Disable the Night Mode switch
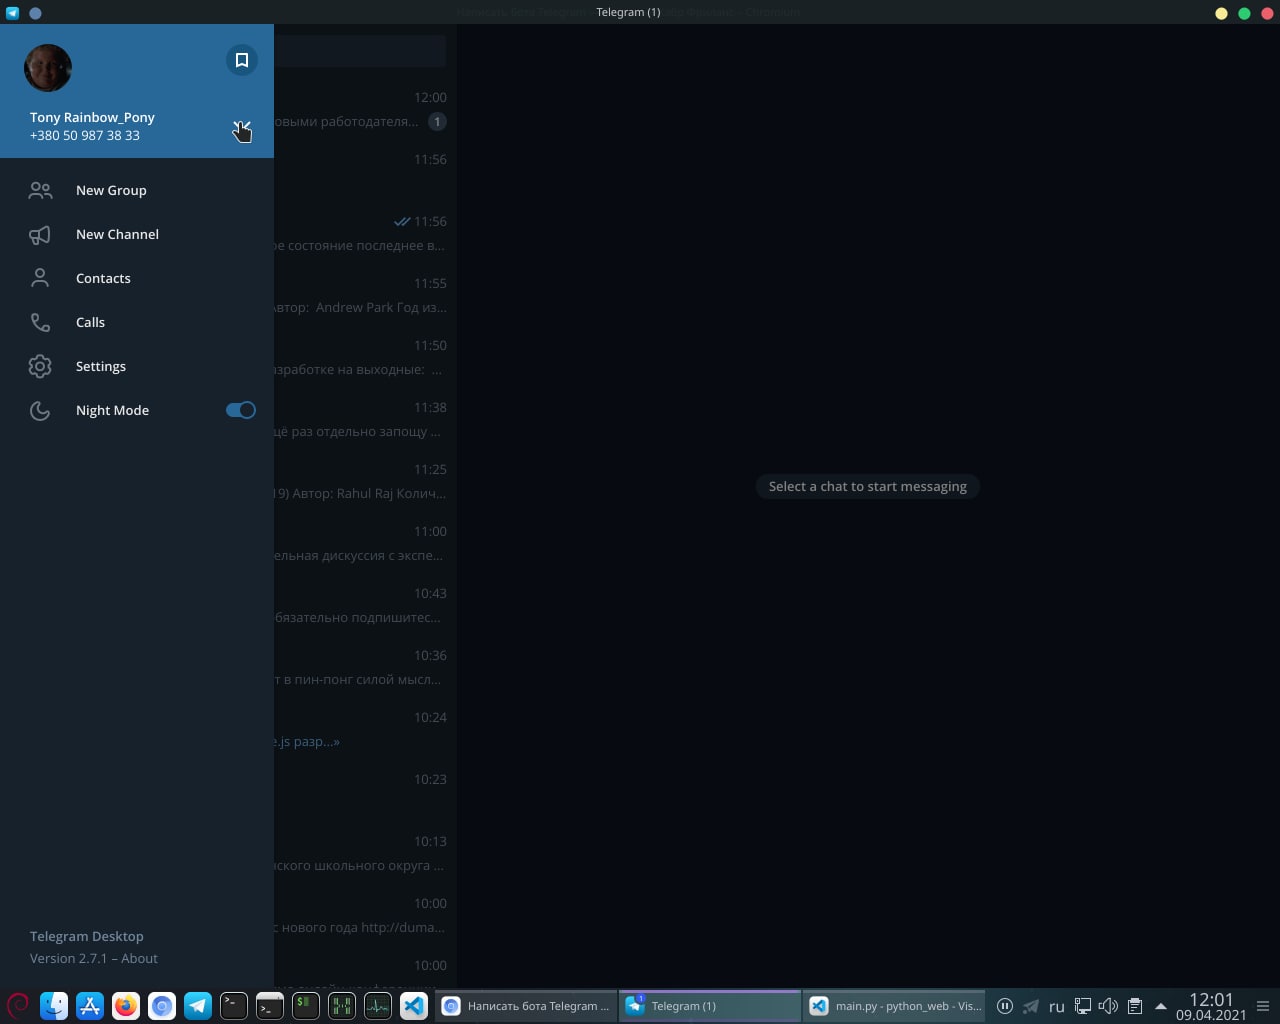Screen dimensions: 1280x1024 pyautogui.click(x=241, y=410)
